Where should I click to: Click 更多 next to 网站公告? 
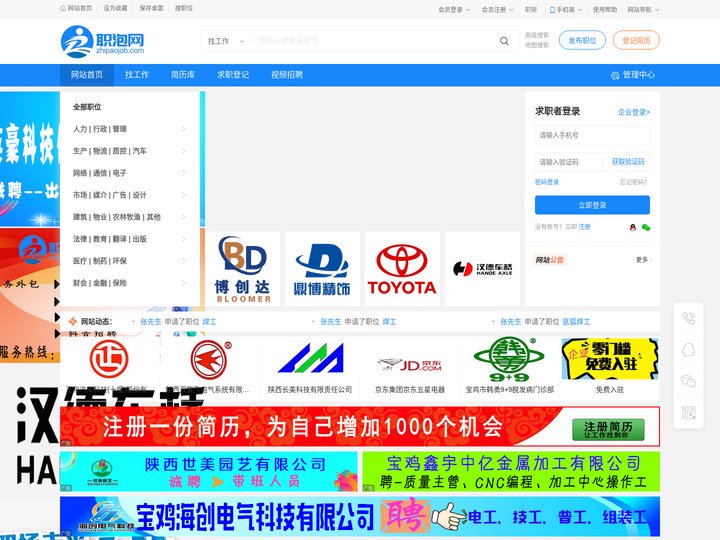pos(644,260)
